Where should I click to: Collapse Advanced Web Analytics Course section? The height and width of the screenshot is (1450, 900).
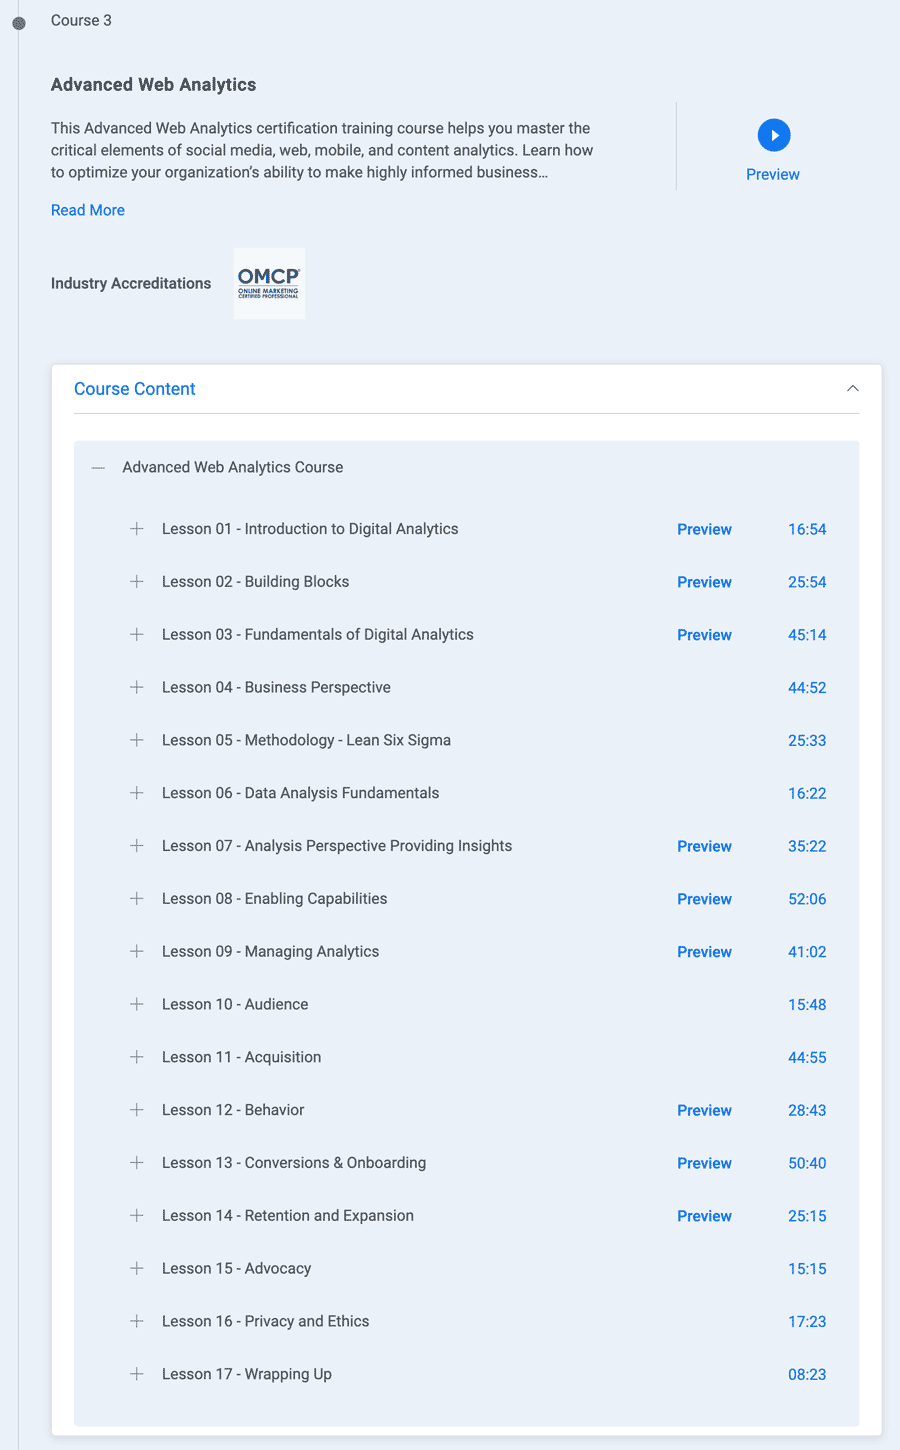click(98, 467)
